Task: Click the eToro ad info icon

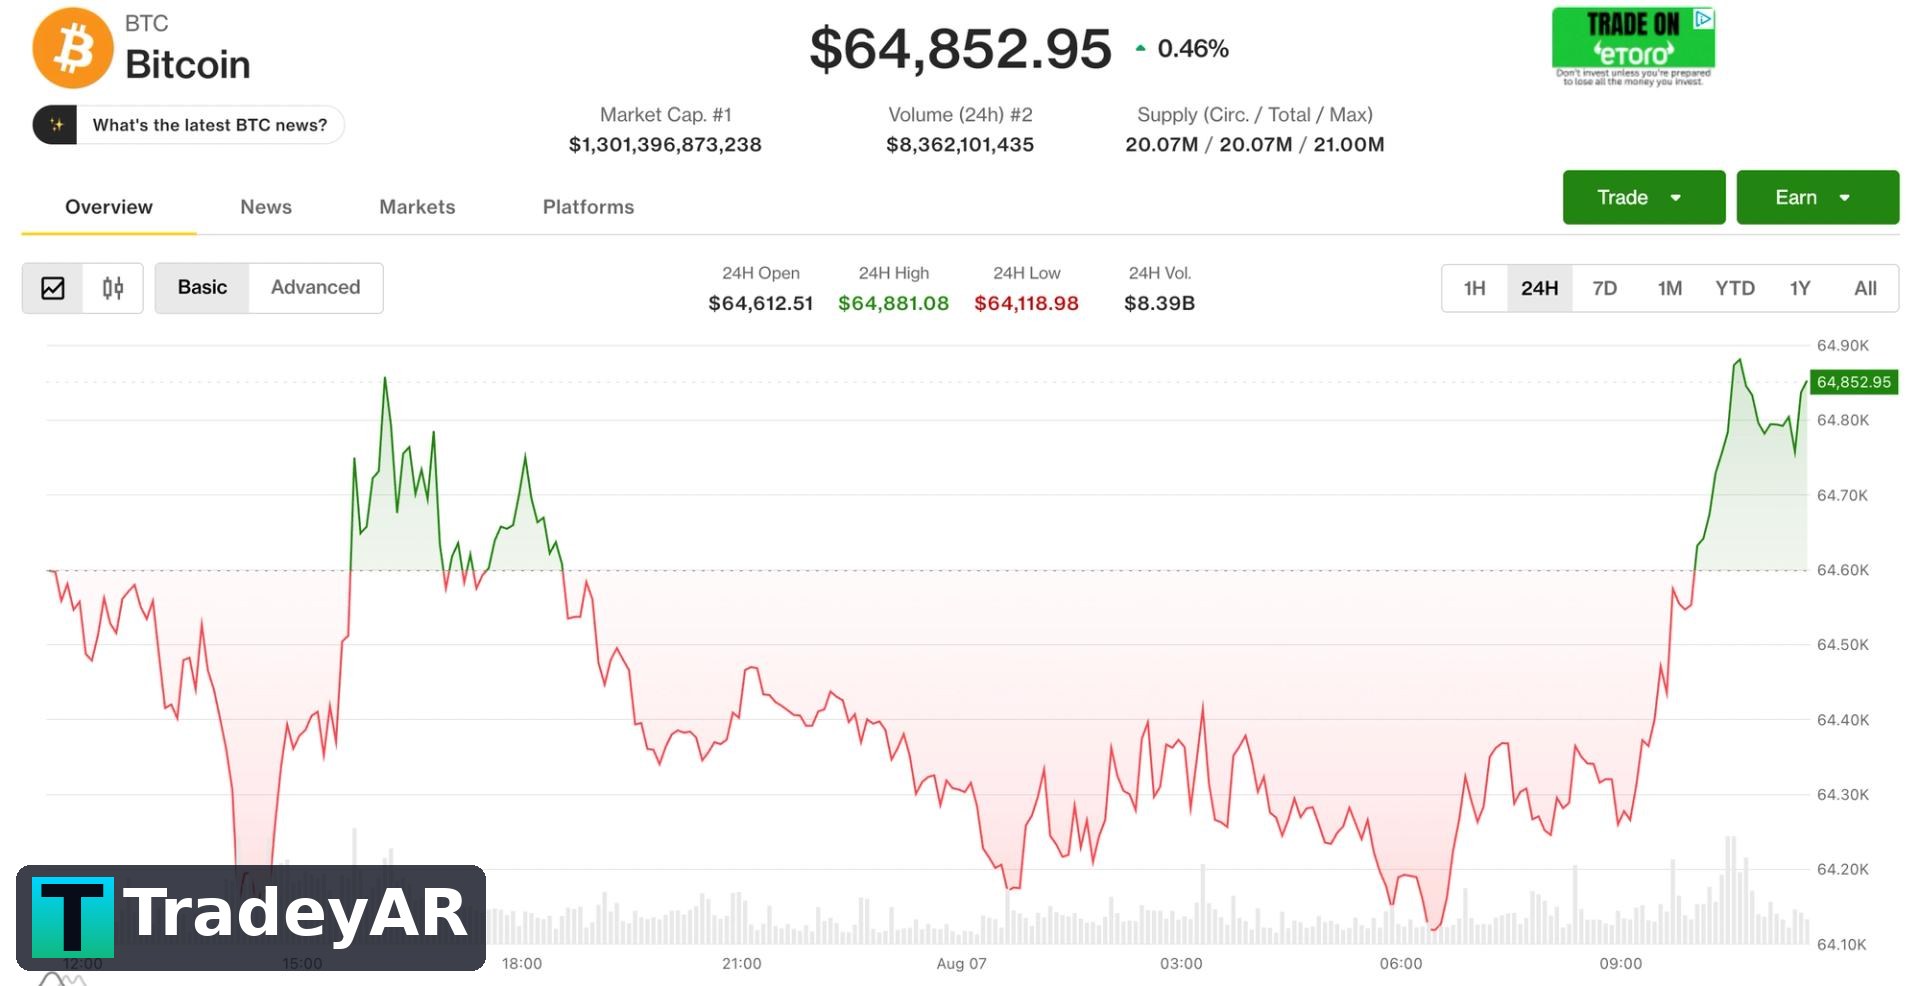Action: point(1703,18)
